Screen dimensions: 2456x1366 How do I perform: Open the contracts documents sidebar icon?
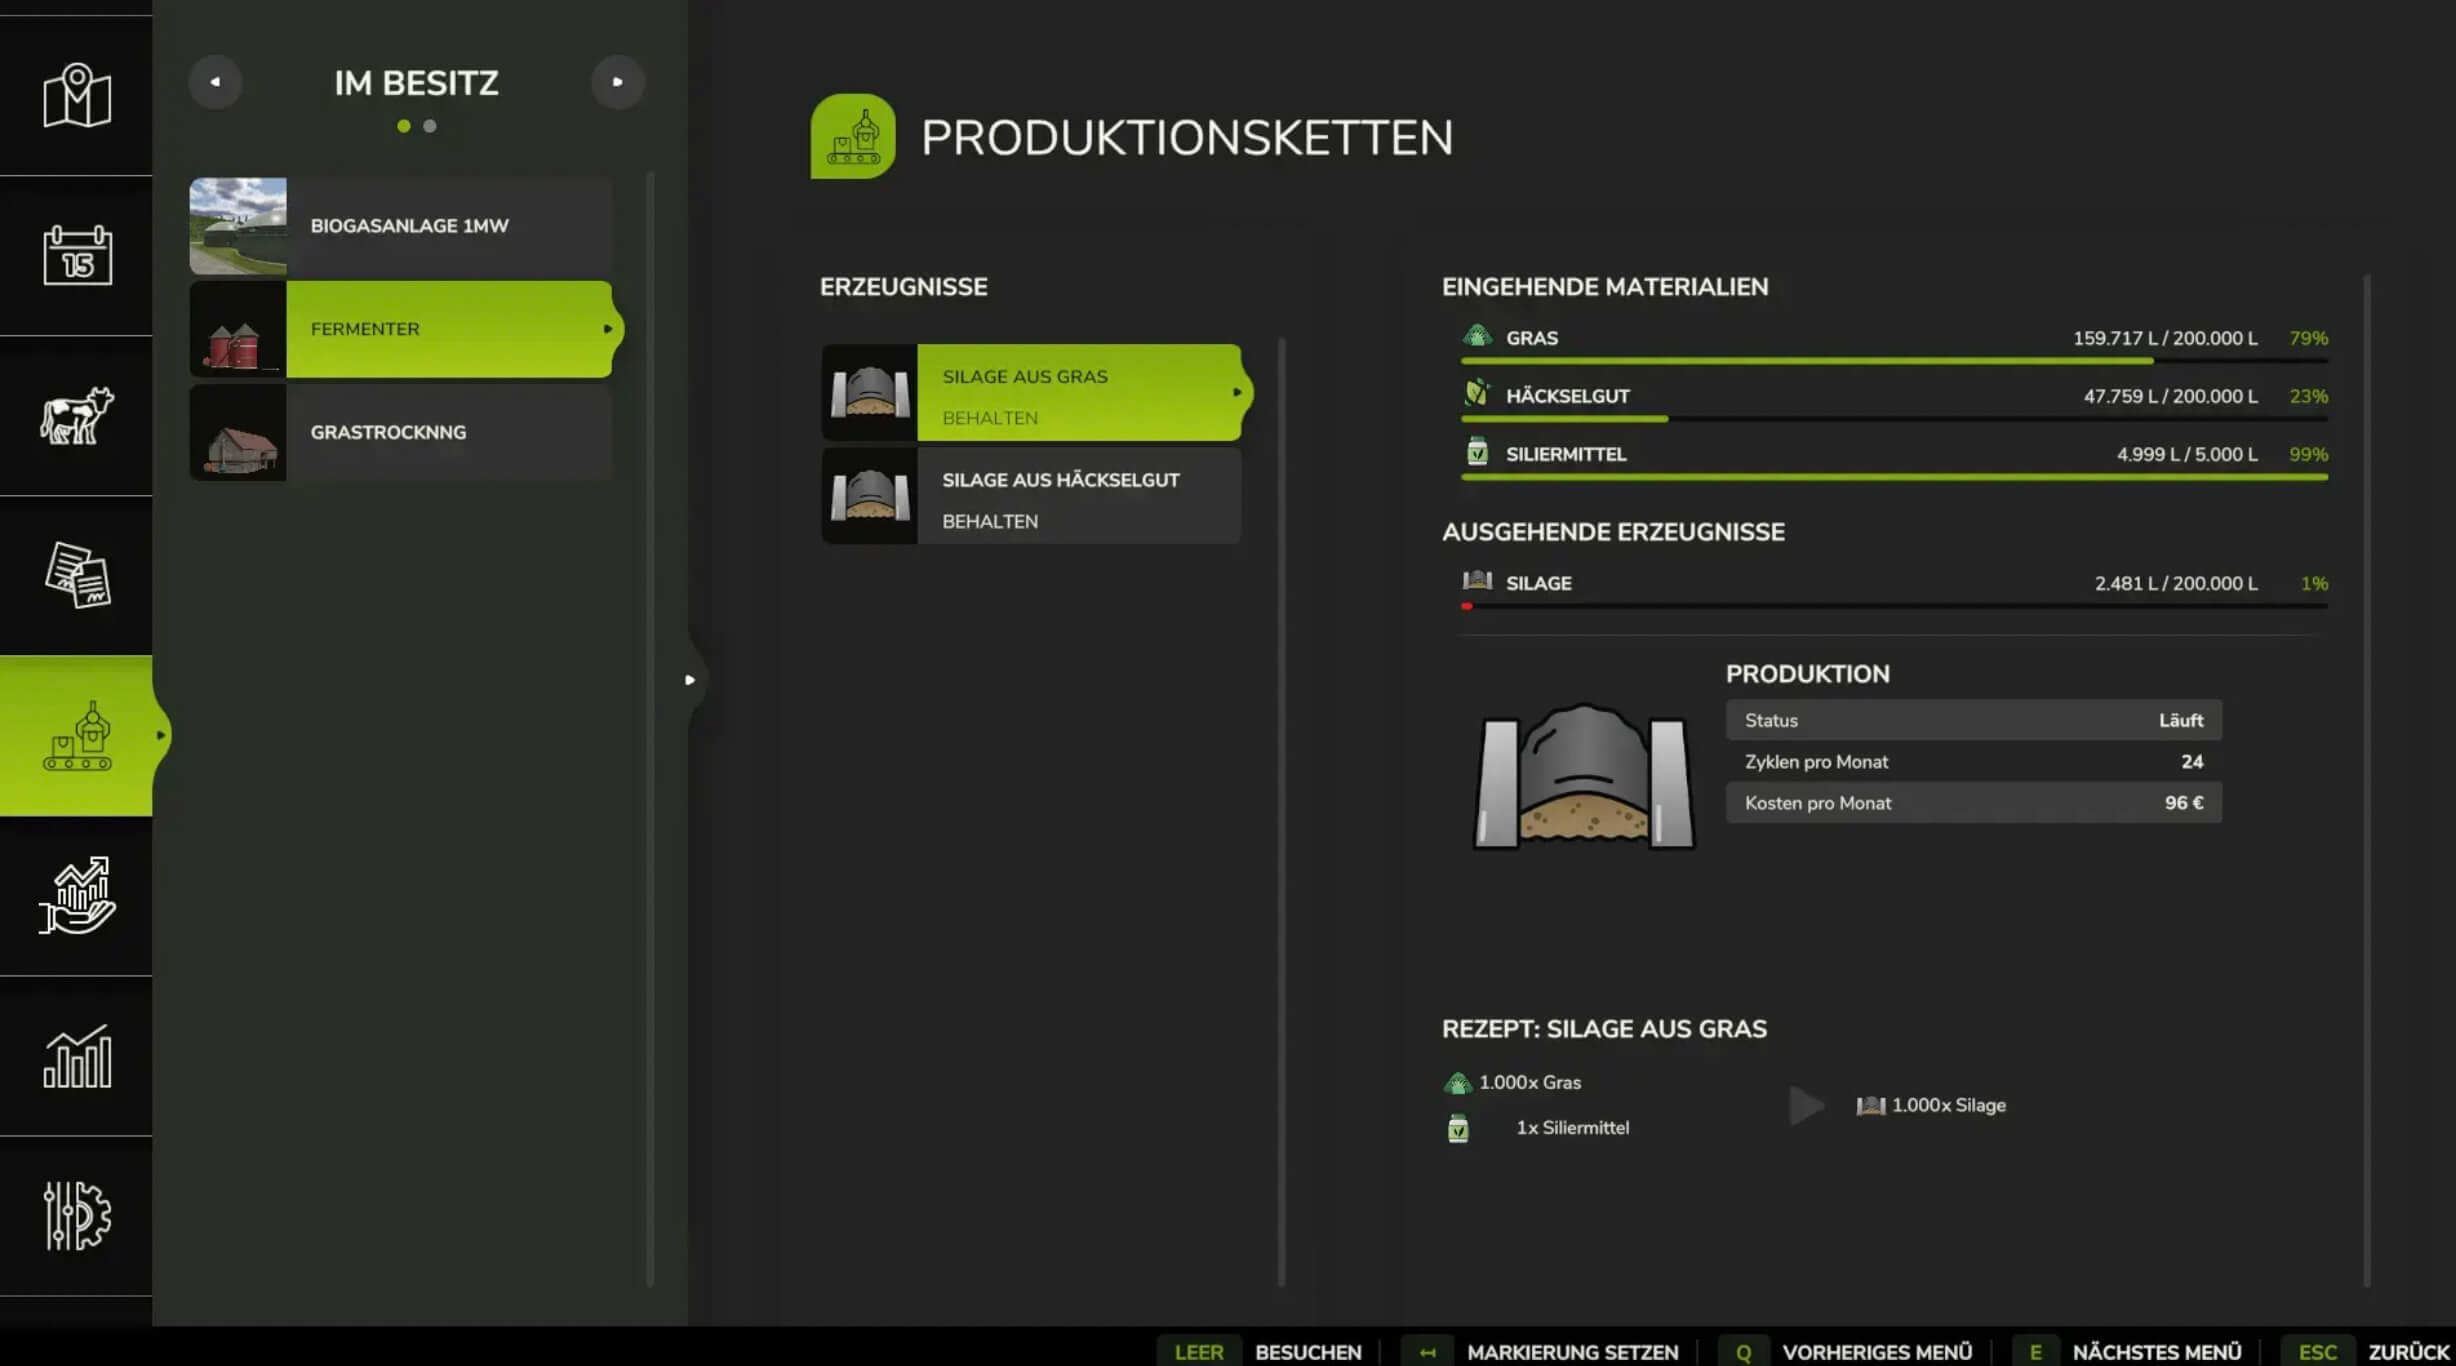click(76, 575)
